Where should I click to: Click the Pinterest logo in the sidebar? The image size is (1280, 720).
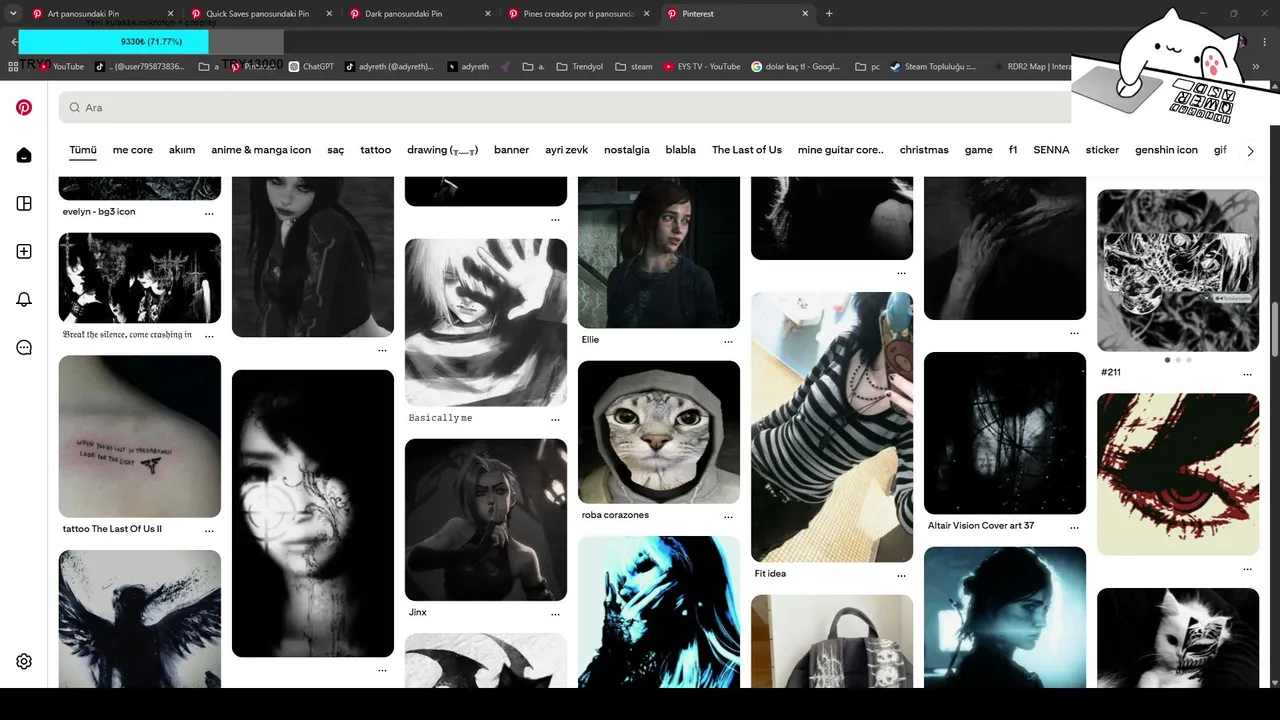click(24, 108)
